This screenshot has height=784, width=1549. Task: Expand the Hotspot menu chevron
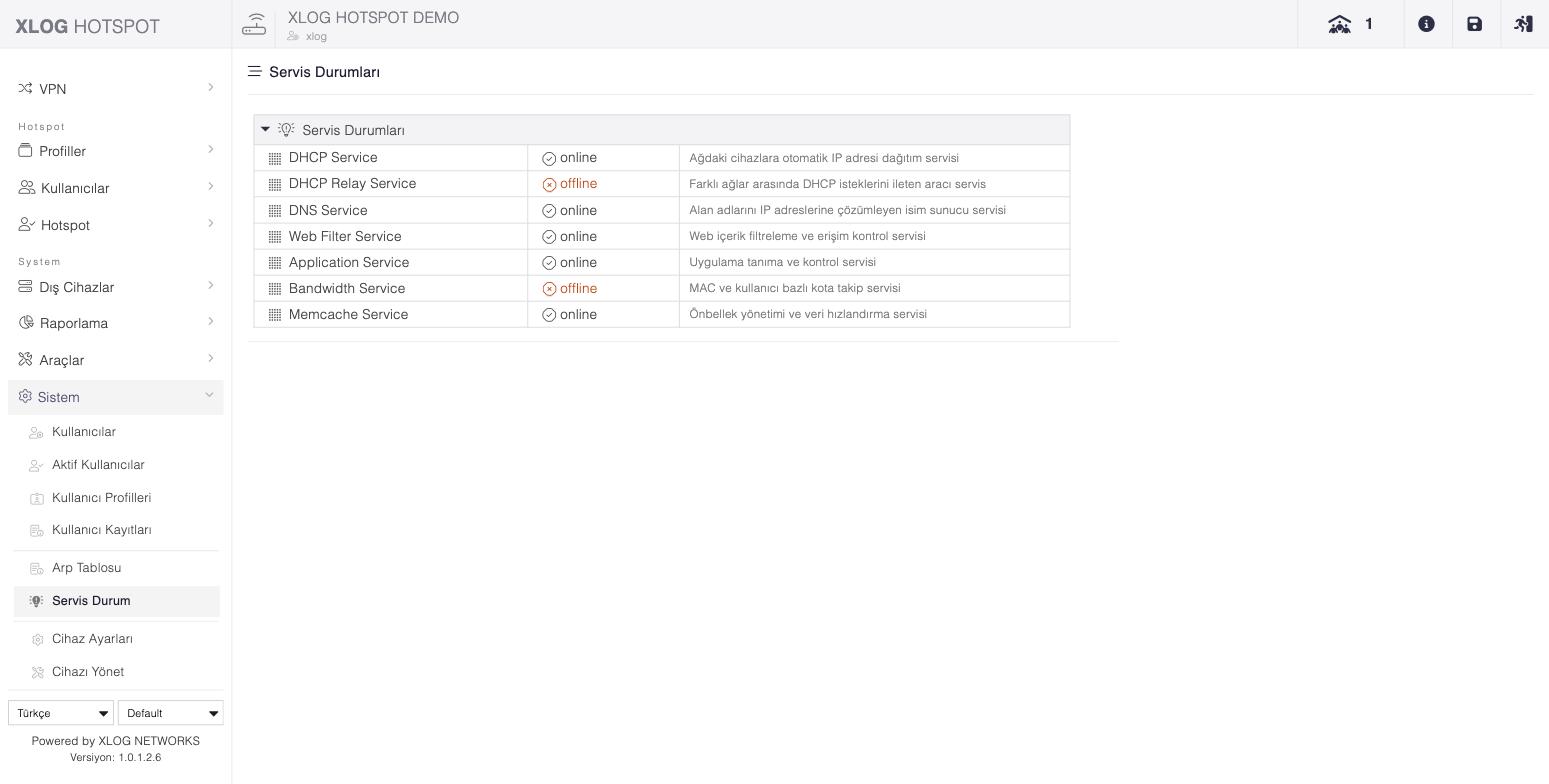(210, 224)
